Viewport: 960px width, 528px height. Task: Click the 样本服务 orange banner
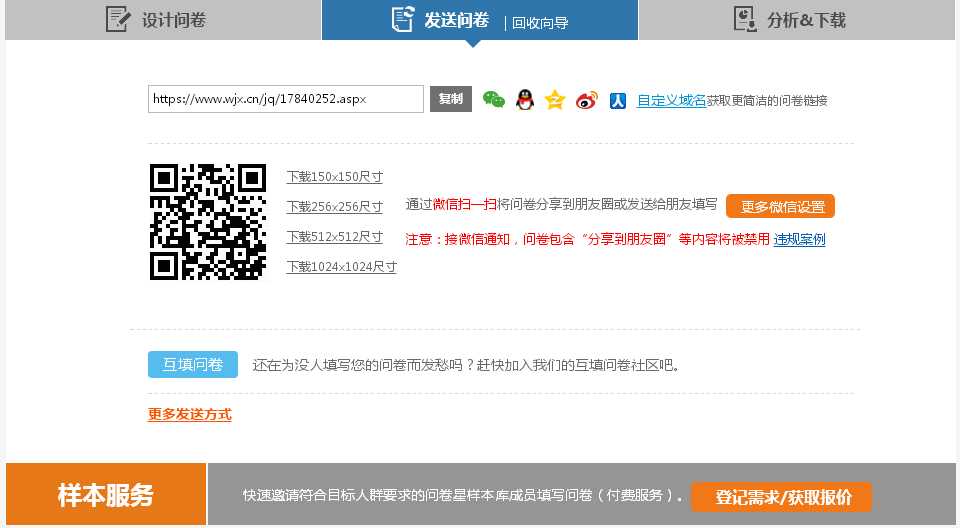click(106, 494)
